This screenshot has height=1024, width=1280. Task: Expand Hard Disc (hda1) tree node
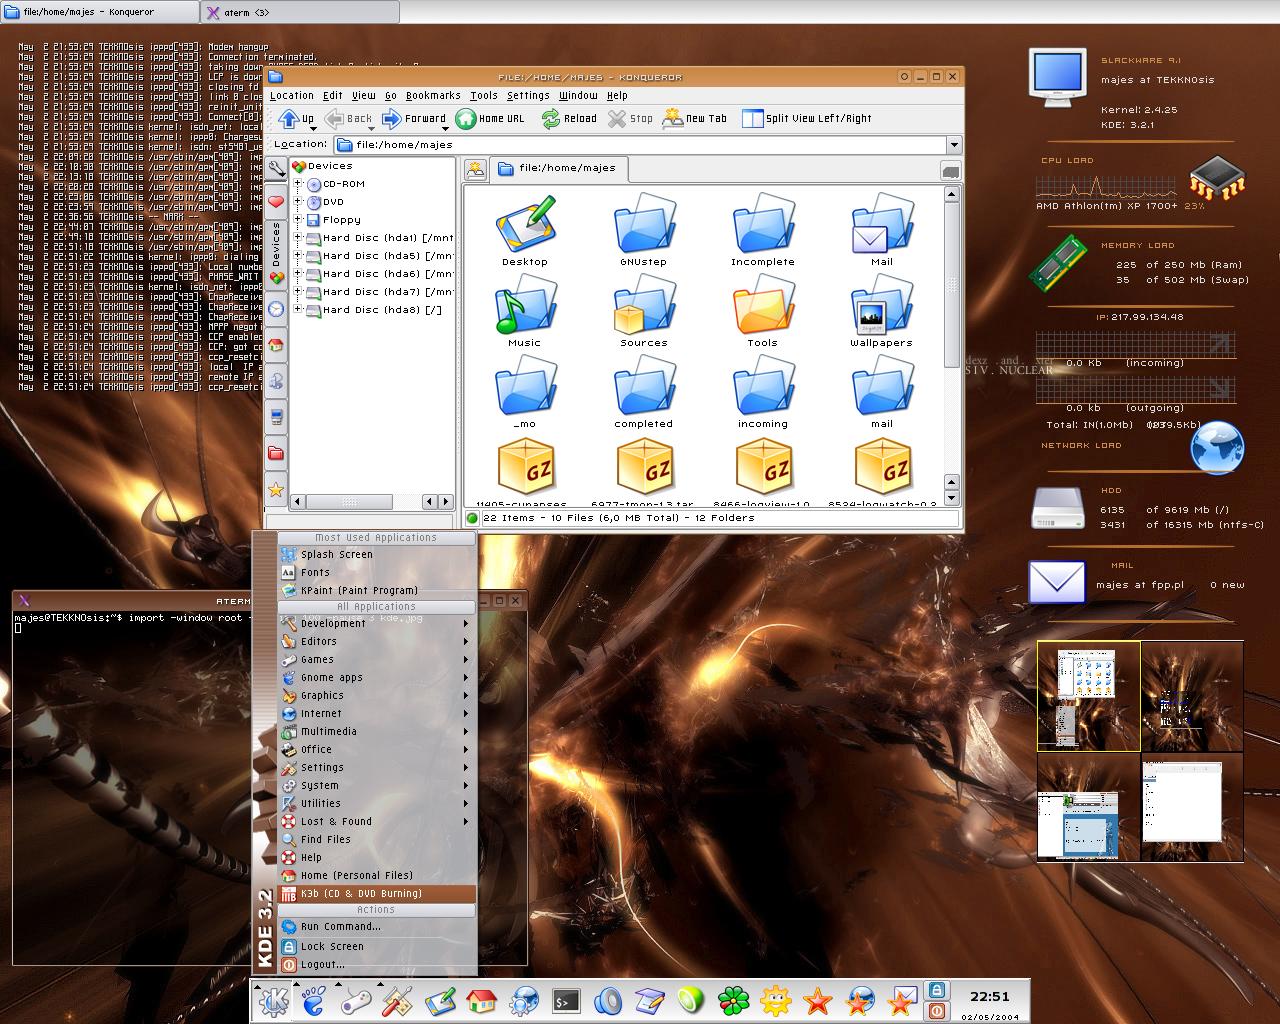click(298, 238)
